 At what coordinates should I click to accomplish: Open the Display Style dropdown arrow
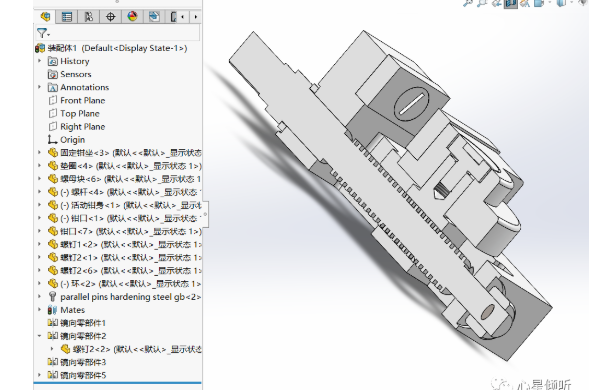(x=571, y=3)
